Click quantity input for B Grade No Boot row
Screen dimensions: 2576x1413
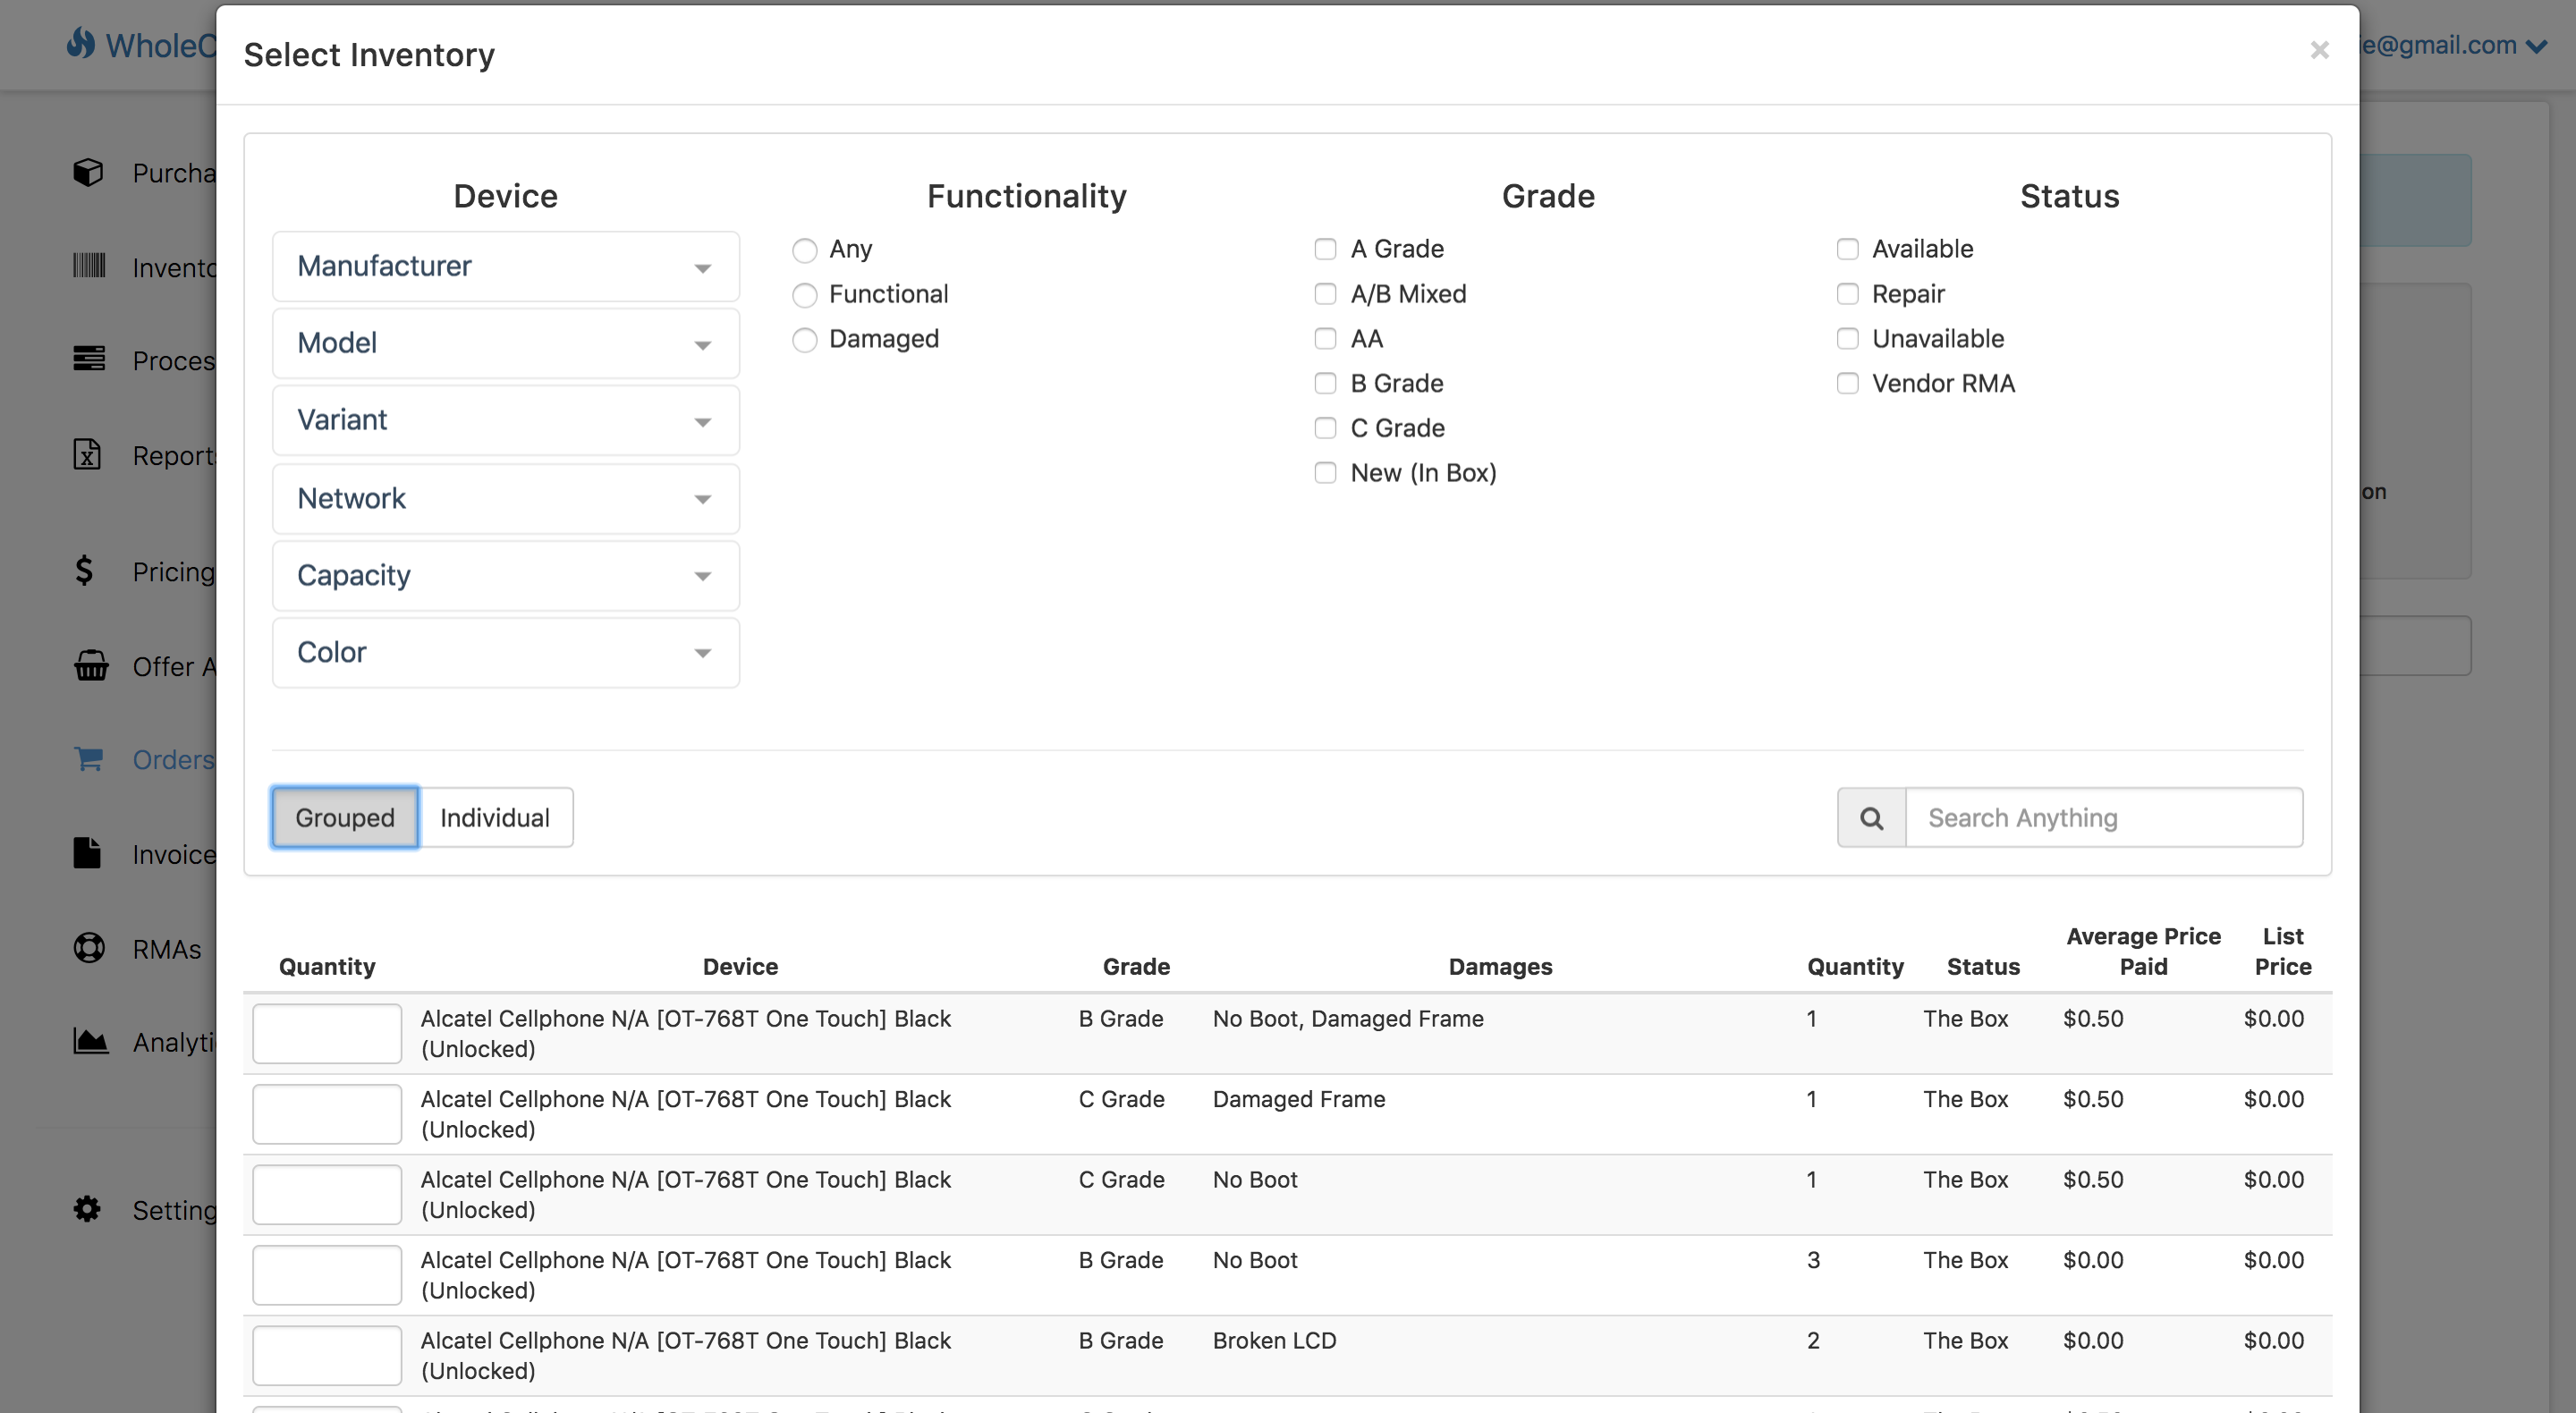pyautogui.click(x=327, y=1275)
